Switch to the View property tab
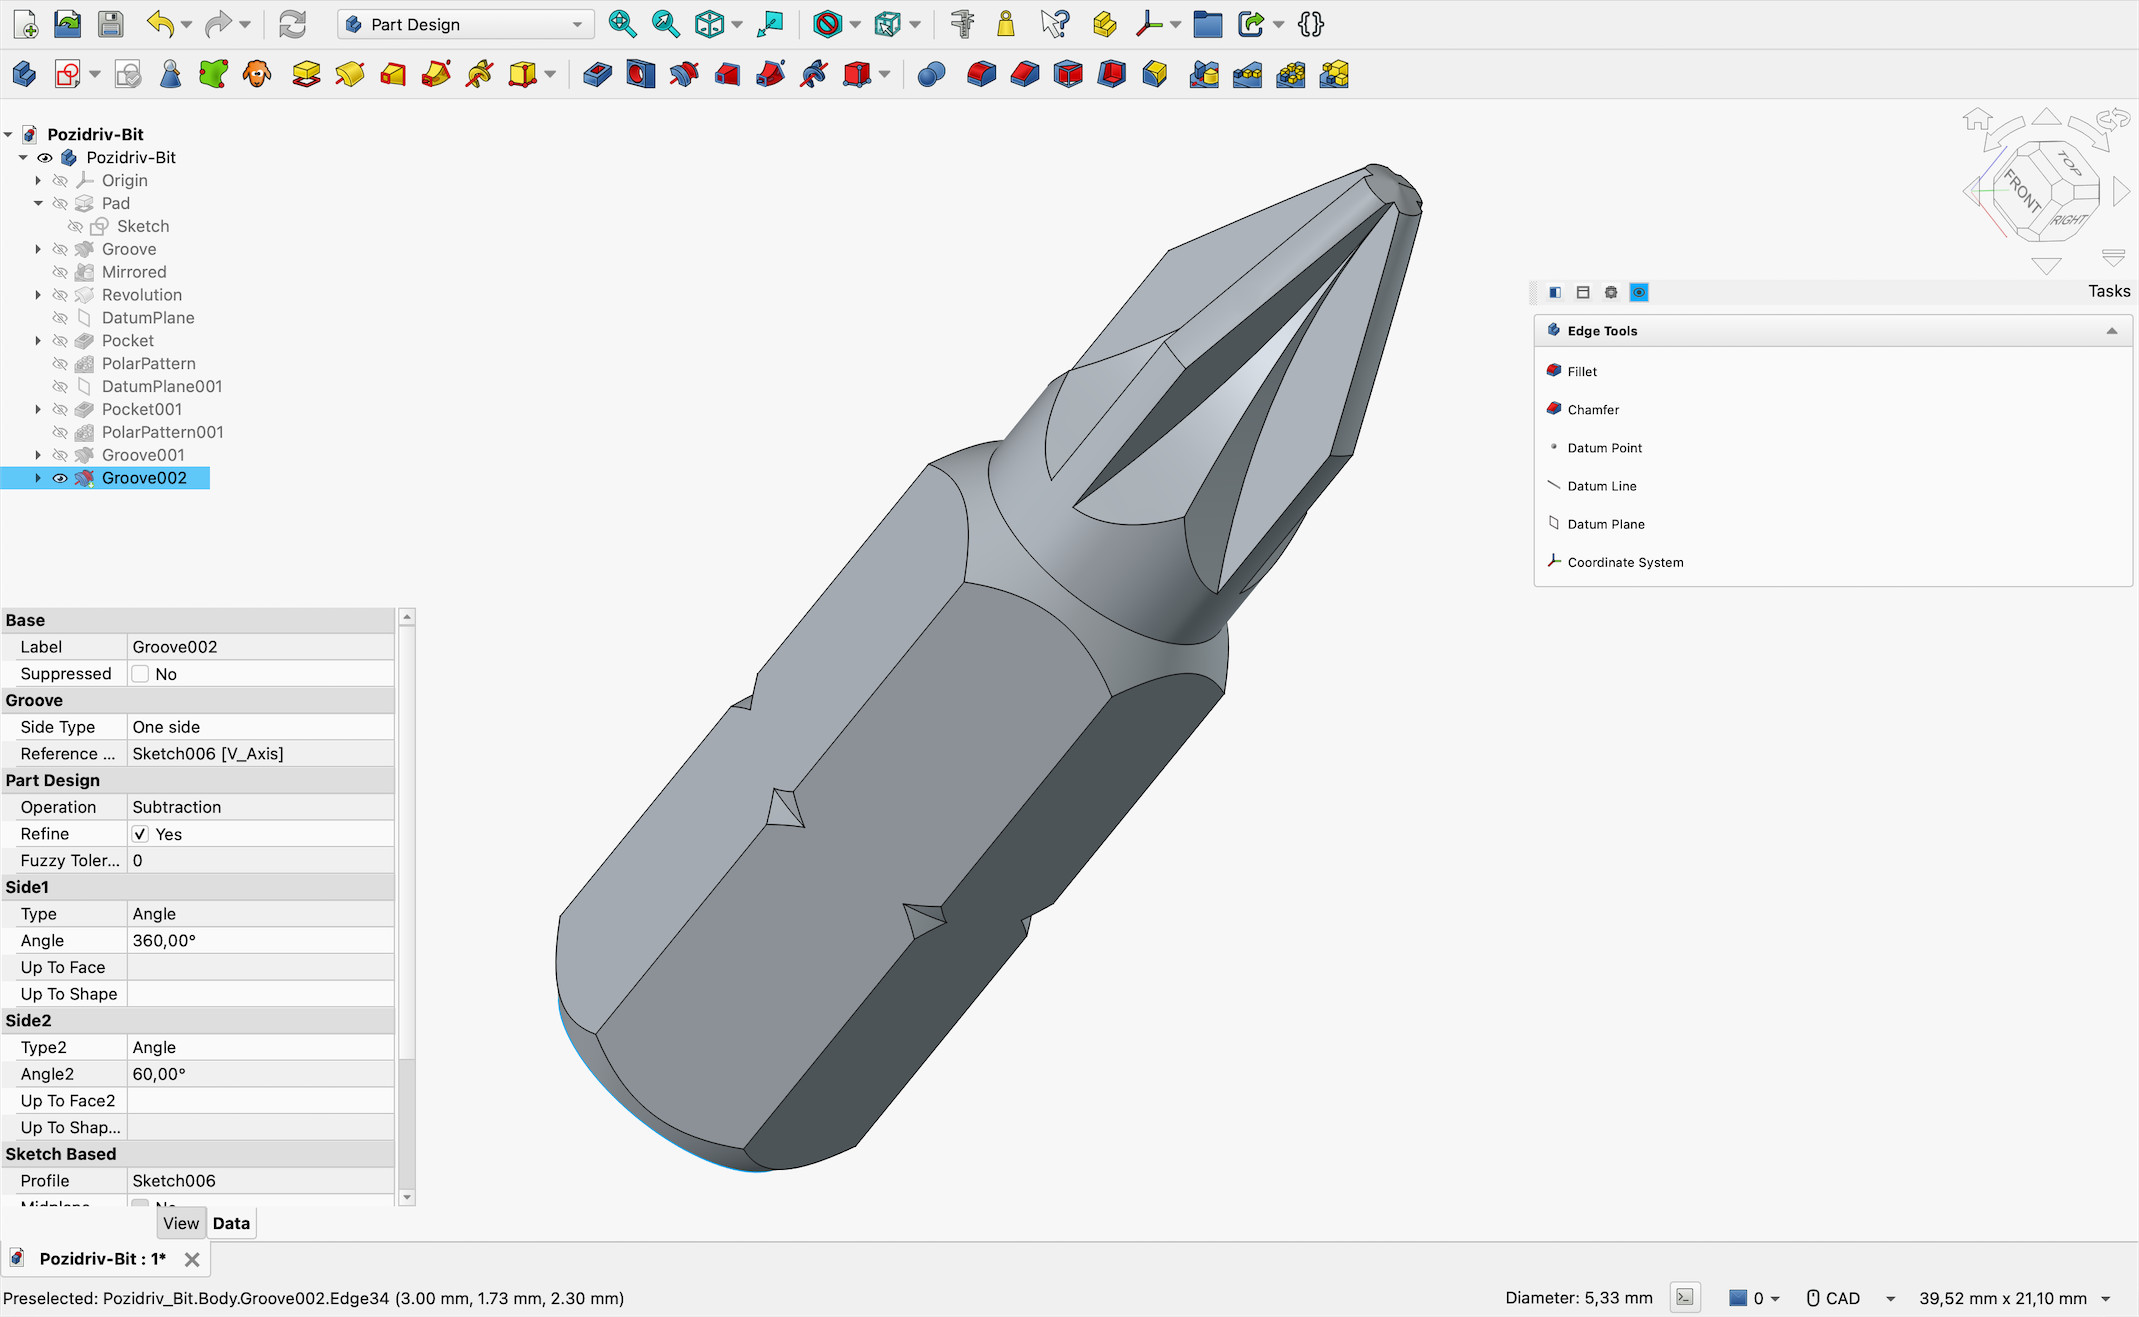 tap(181, 1223)
